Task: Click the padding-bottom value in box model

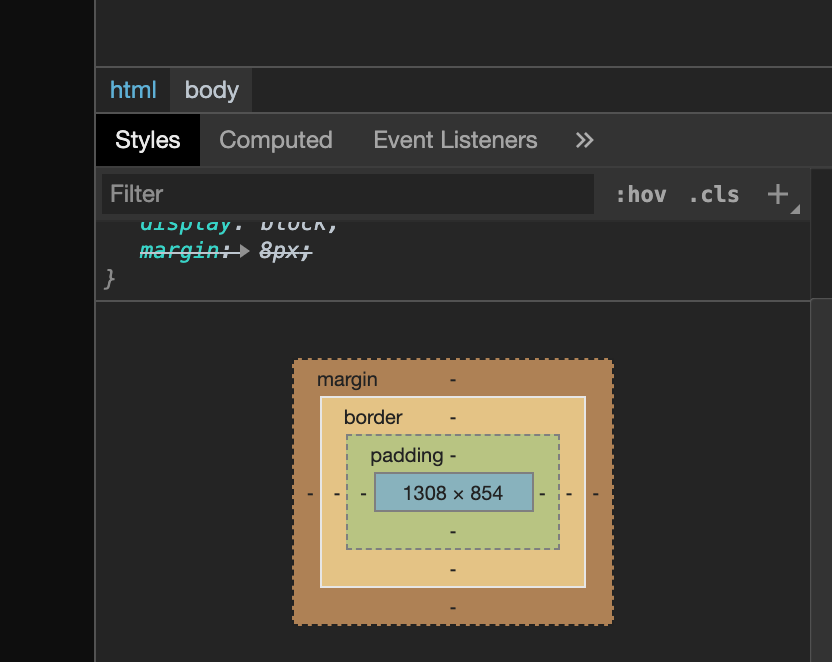Action: (453, 531)
